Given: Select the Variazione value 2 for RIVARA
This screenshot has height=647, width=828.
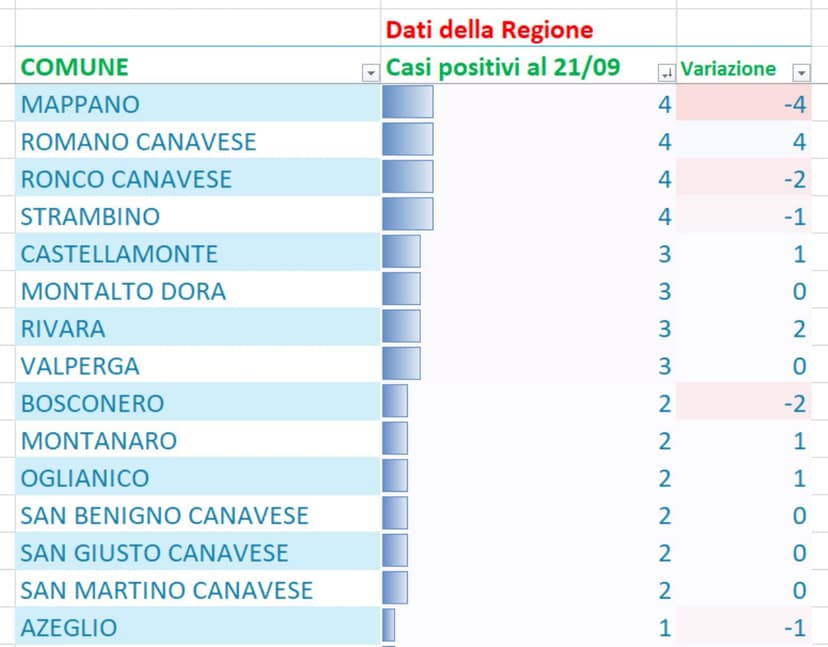Looking at the screenshot, I should [740, 327].
